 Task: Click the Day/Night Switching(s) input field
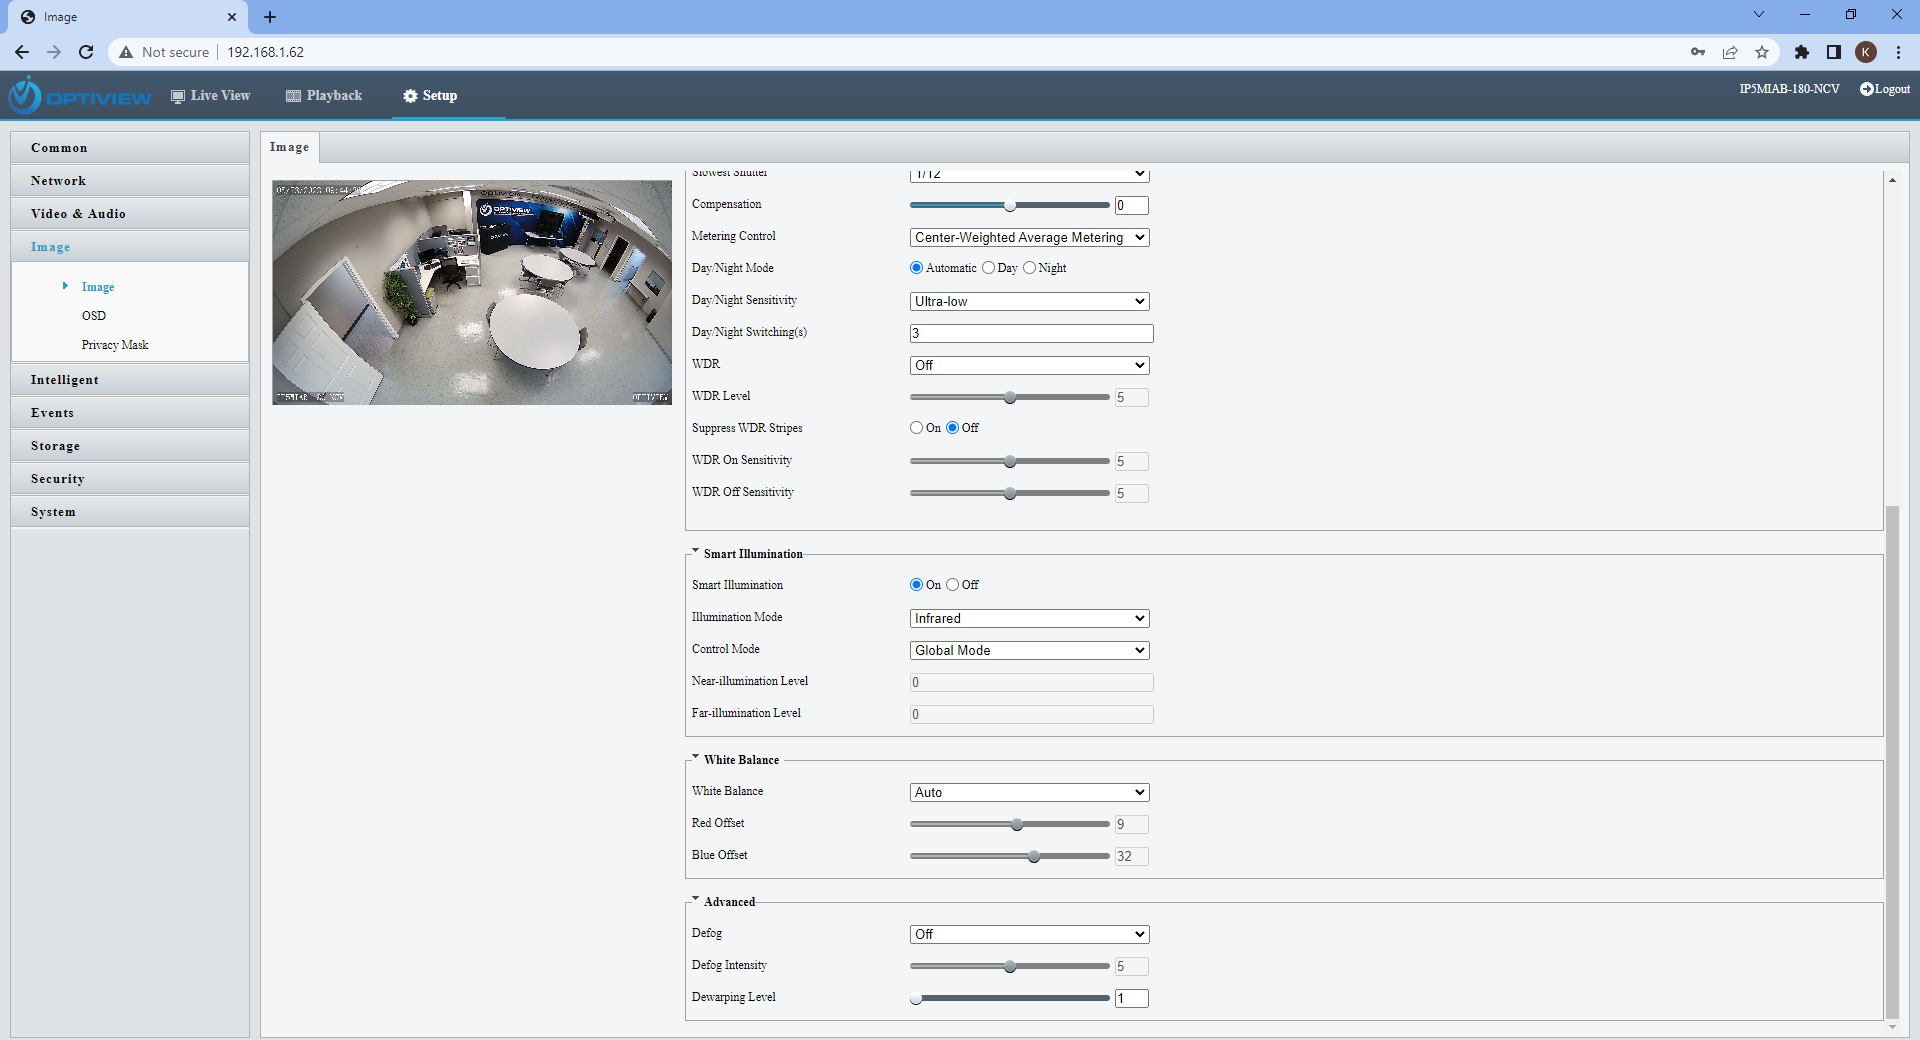(1031, 334)
